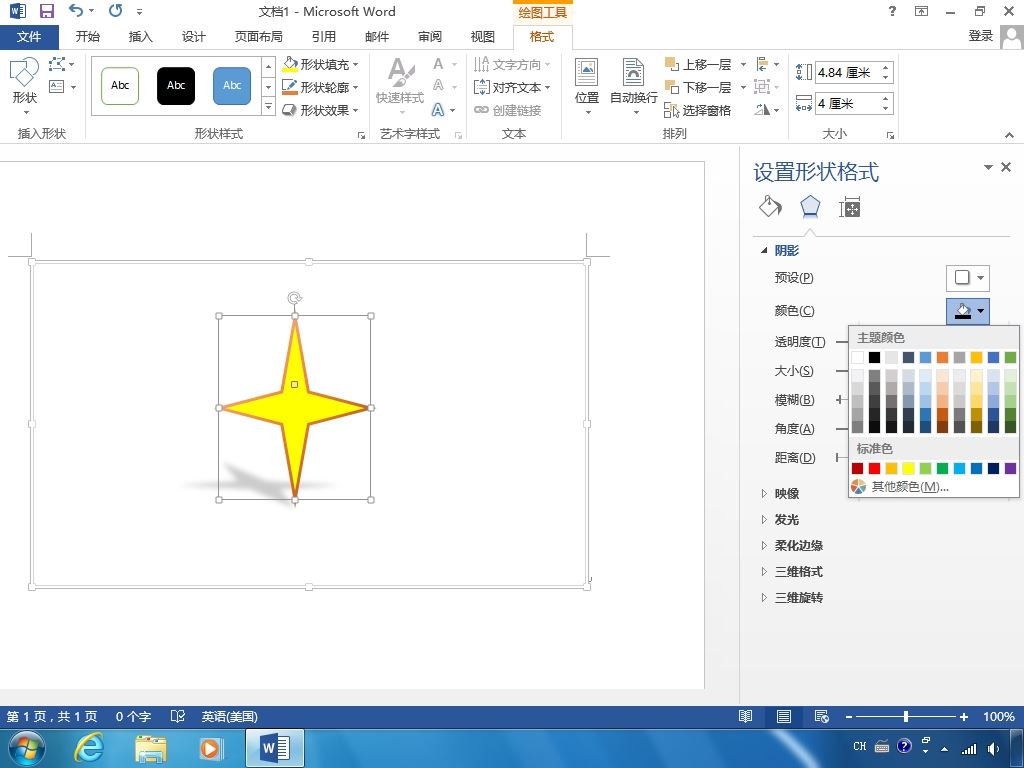The image size is (1024, 768).
Task: Click the 100% zoom level
Action: point(999,716)
